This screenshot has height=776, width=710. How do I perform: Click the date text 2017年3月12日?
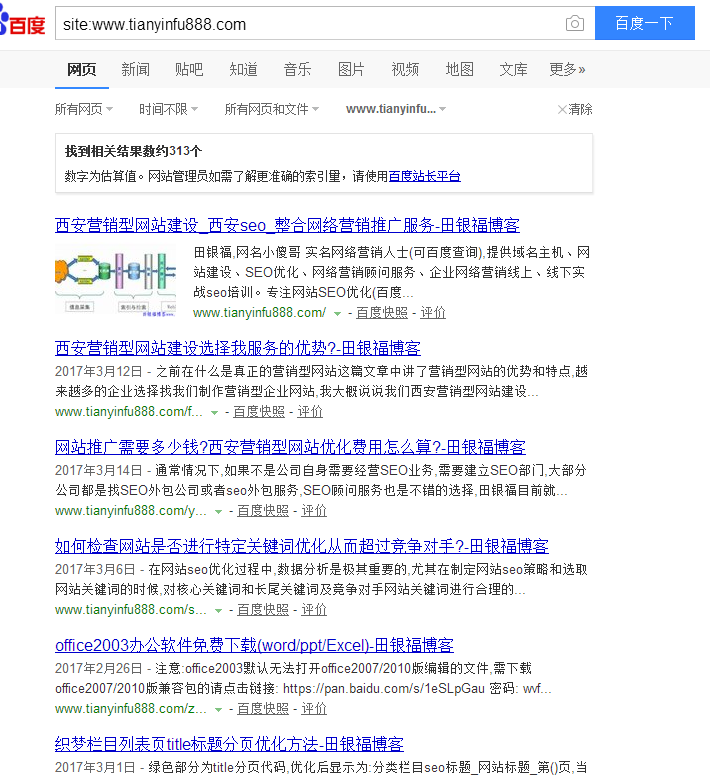click(x=98, y=372)
